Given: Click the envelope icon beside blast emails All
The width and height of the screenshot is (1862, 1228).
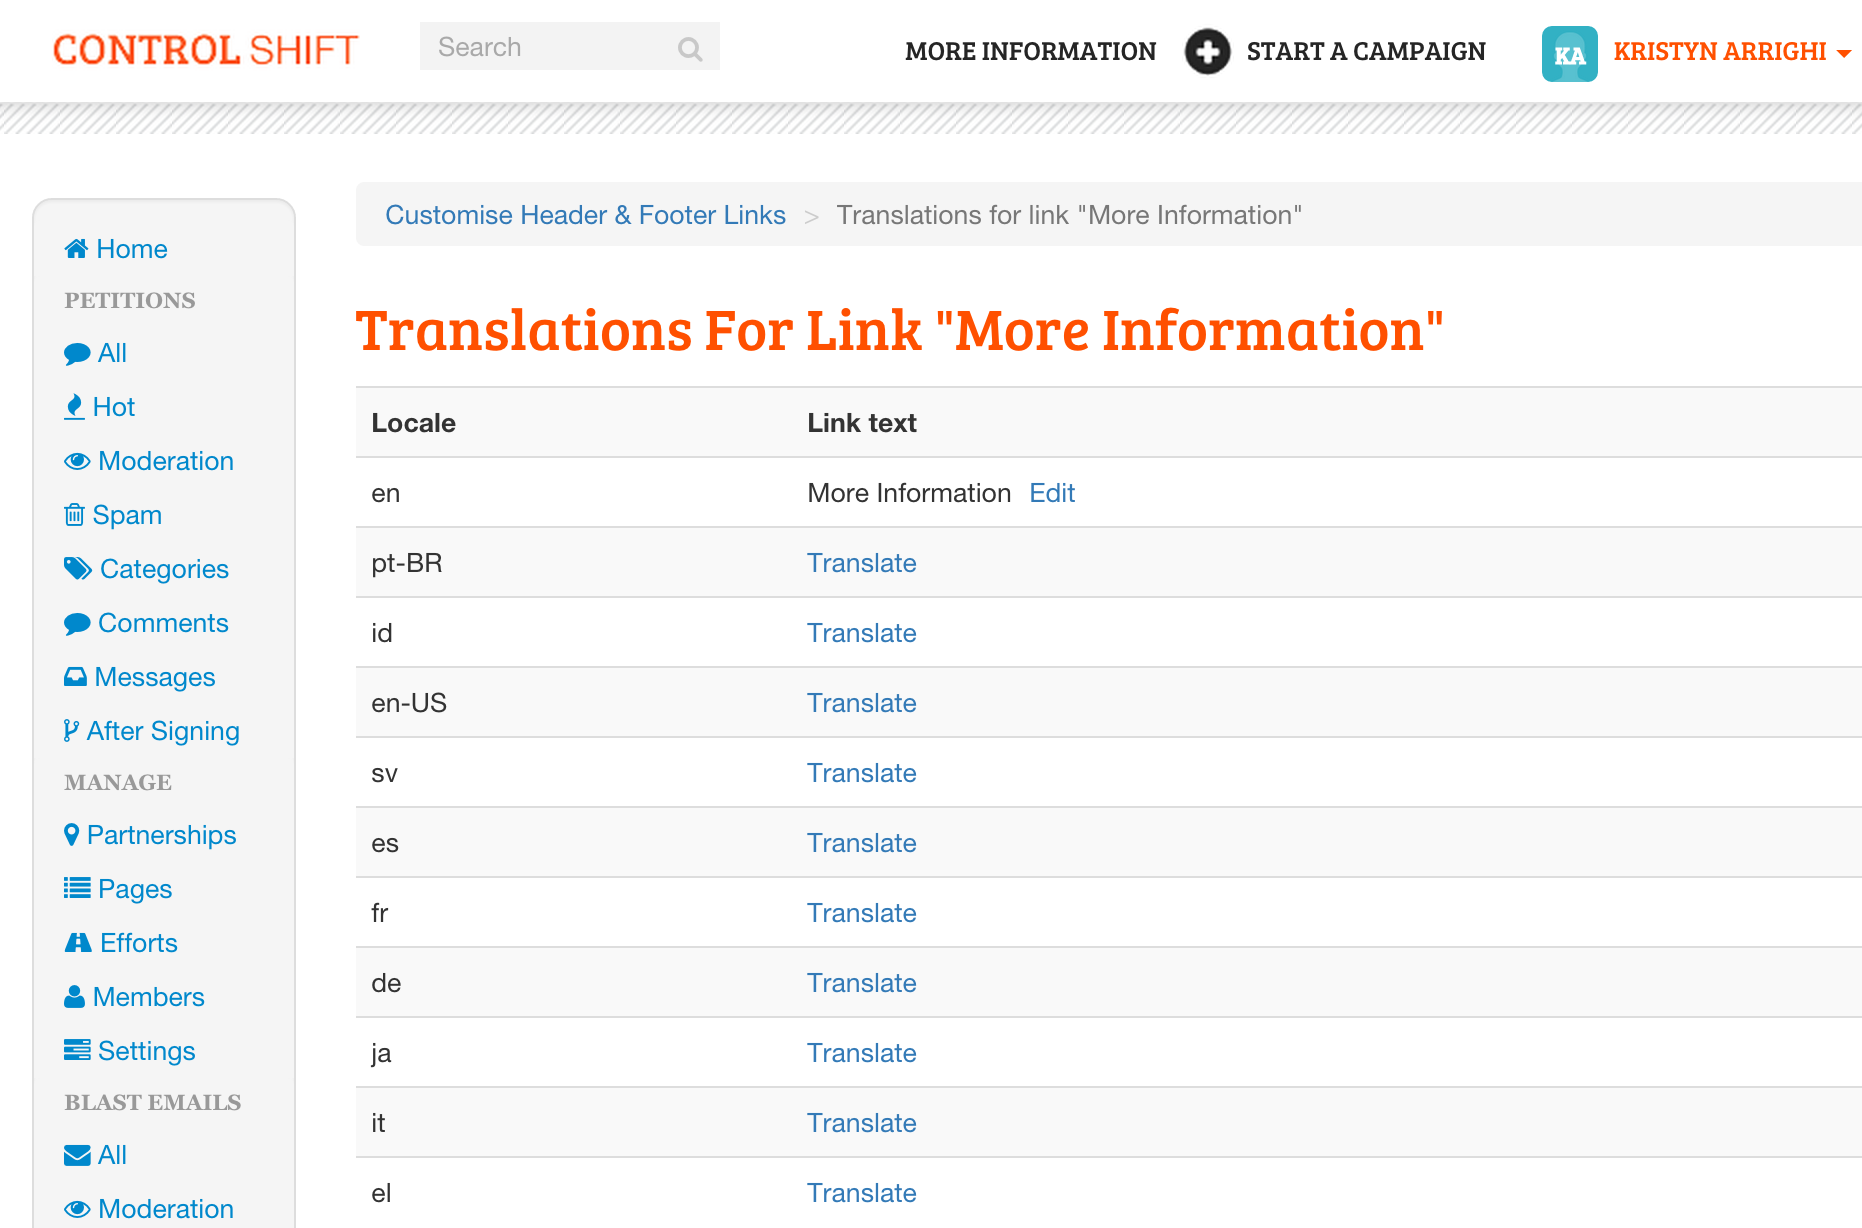Looking at the screenshot, I should point(77,1155).
